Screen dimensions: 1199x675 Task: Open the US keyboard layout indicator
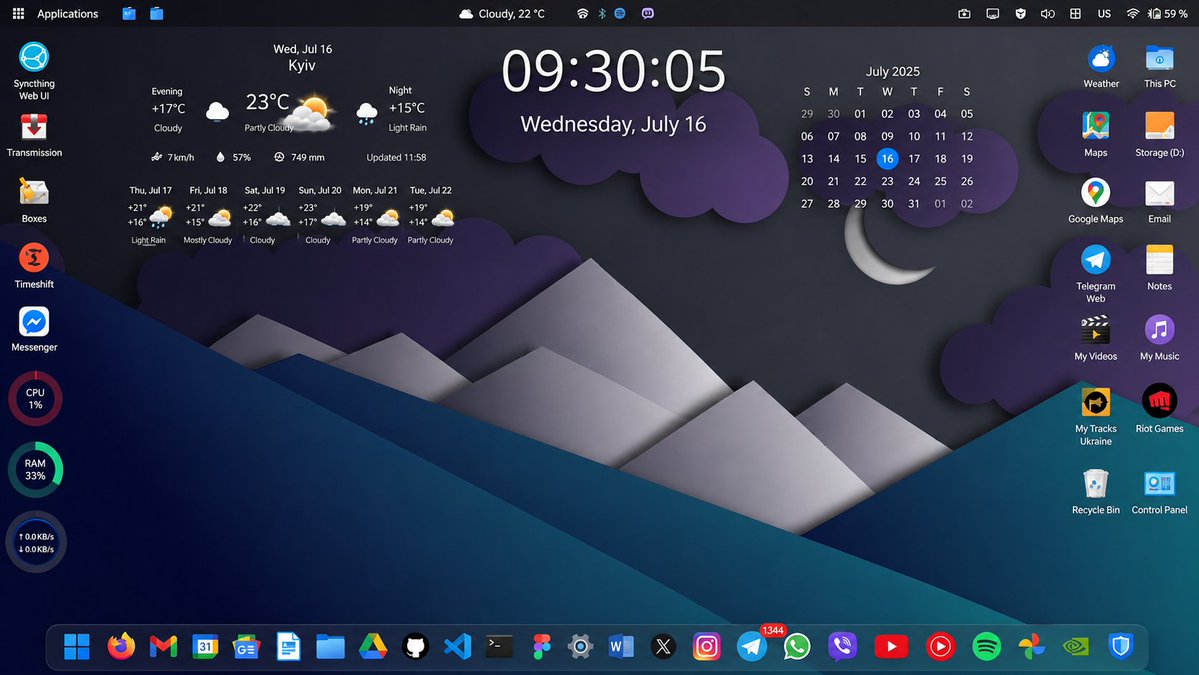click(1104, 14)
